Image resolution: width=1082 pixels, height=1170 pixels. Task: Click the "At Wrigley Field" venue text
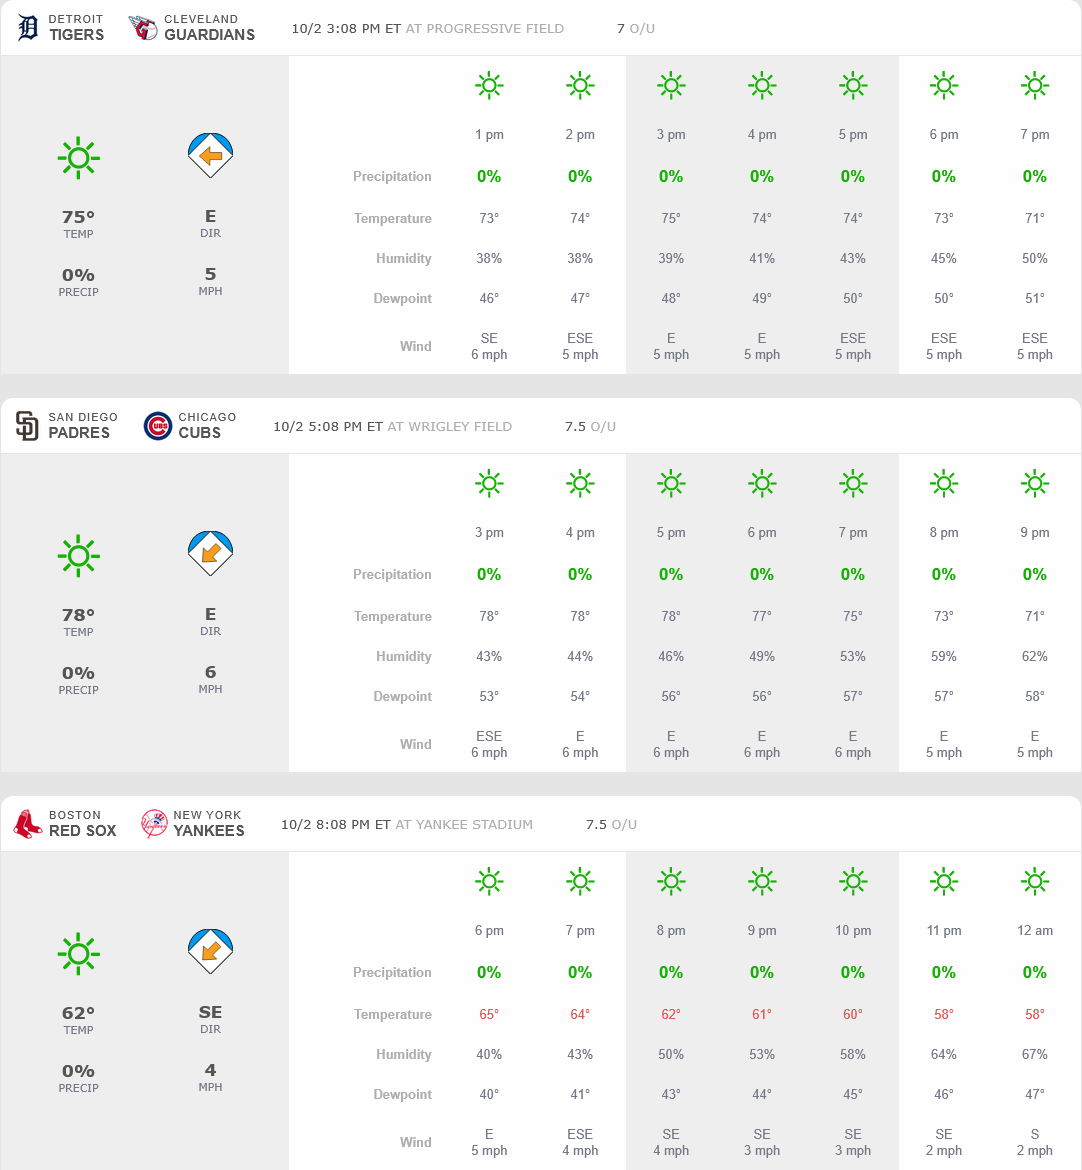coord(449,426)
